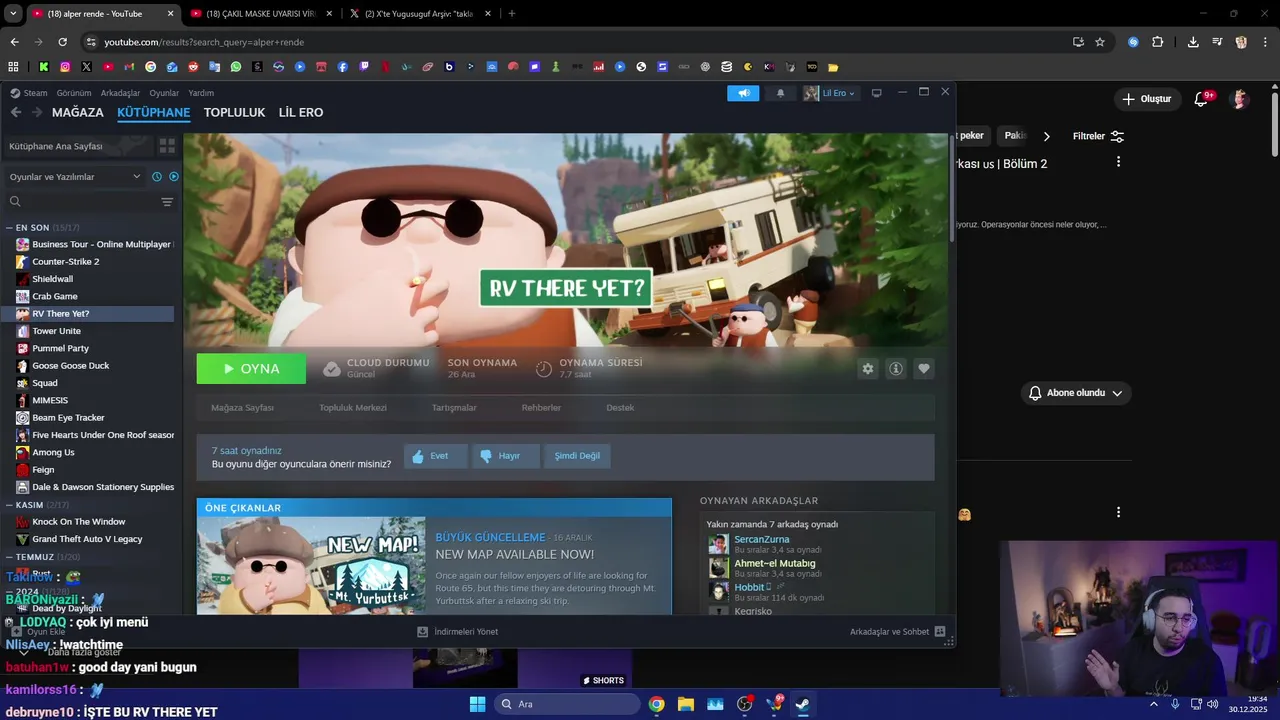1280x720 pixels.
Task: Click the library grid view icon
Action: pos(167,146)
